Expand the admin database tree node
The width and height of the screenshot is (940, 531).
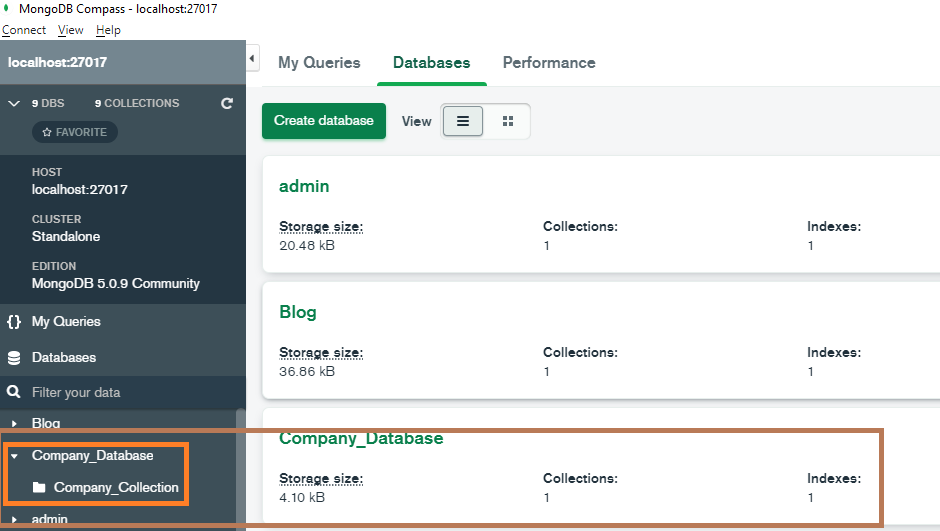pyautogui.click(x=14, y=519)
